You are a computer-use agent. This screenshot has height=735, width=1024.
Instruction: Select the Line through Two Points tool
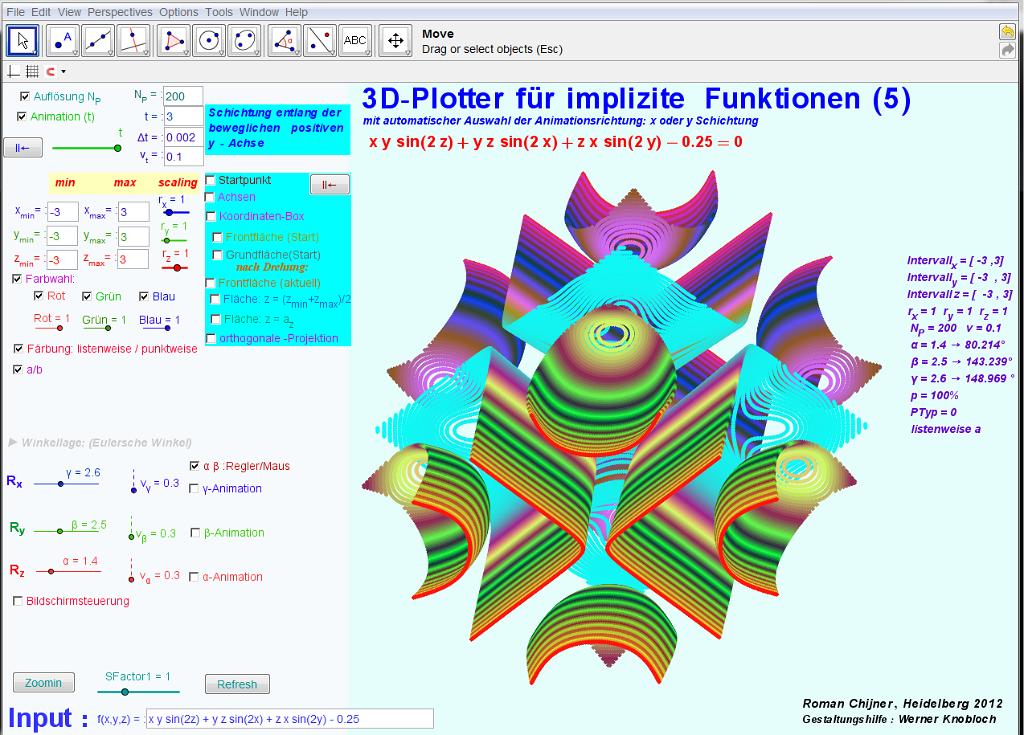click(98, 40)
